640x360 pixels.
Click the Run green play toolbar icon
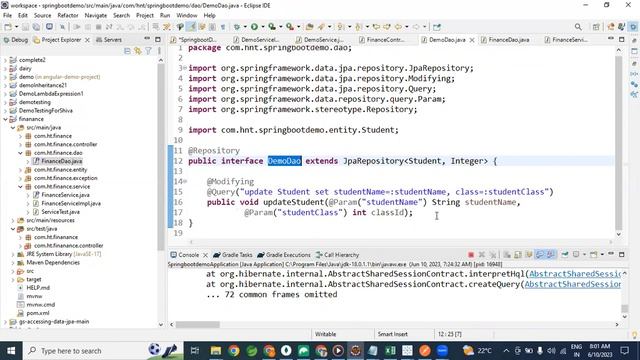(254, 27)
